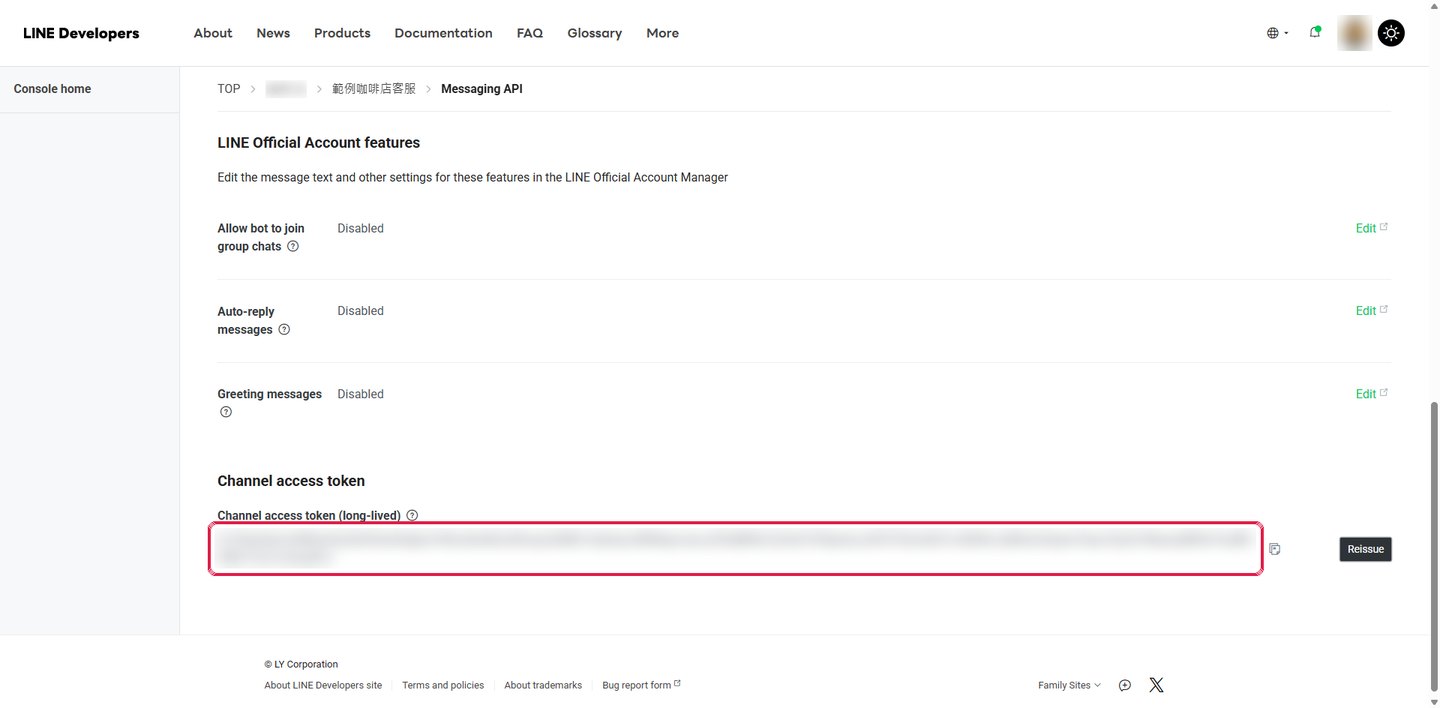This screenshot has width=1440, height=708.
Task: Click the blurred provider name in breadcrumb
Action: [x=286, y=89]
